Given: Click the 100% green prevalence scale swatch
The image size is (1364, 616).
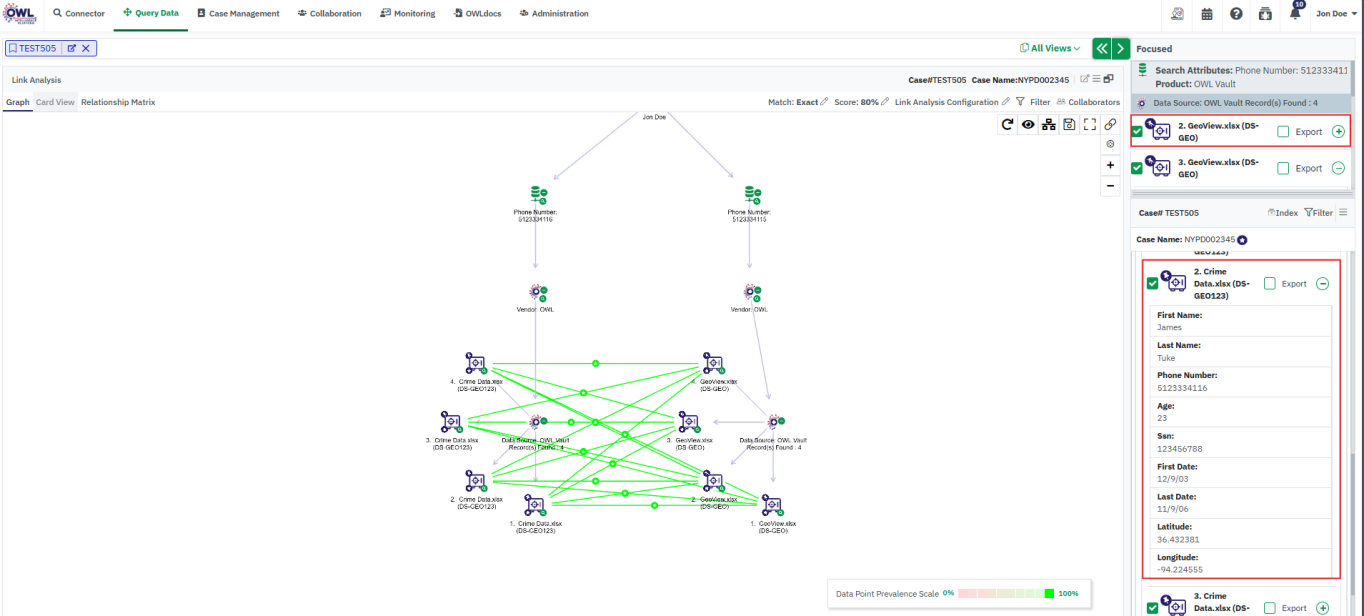Looking at the screenshot, I should coord(1049,594).
